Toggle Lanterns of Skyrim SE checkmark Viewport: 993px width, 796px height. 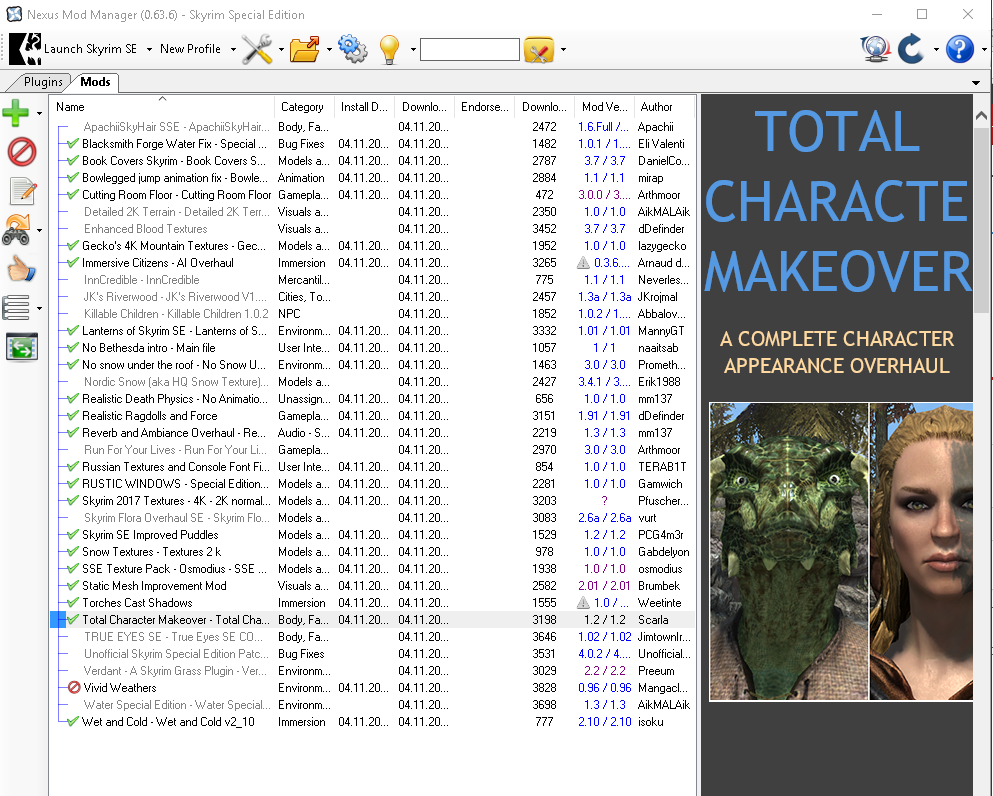click(73, 331)
